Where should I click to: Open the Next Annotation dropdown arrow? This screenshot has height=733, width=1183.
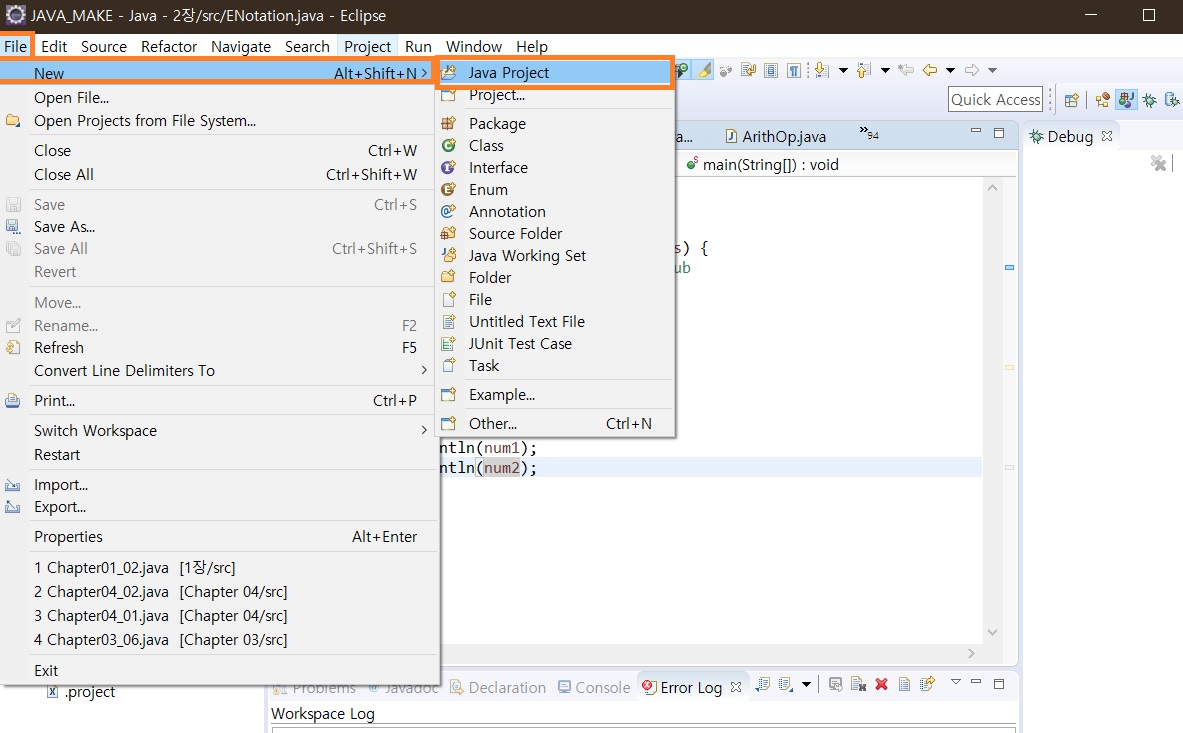pyautogui.click(x=843, y=70)
